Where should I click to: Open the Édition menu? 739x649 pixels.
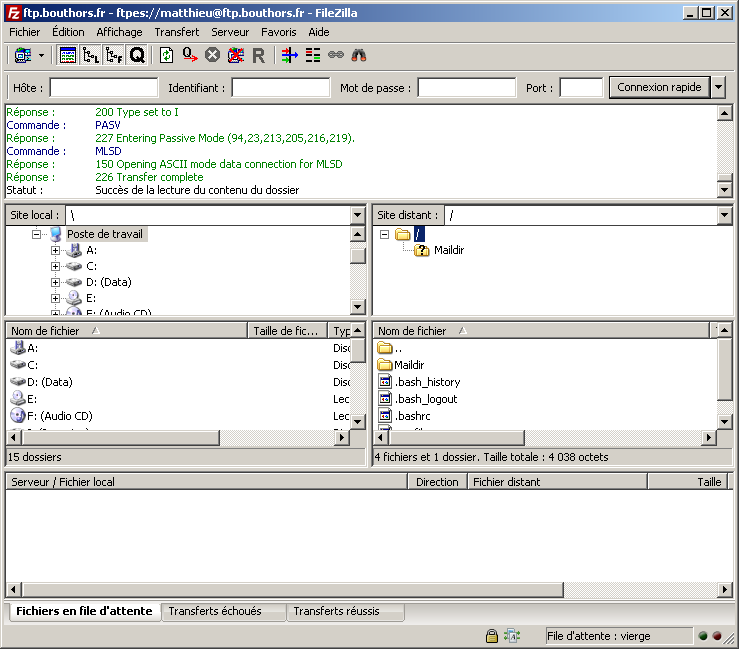[x=68, y=32]
